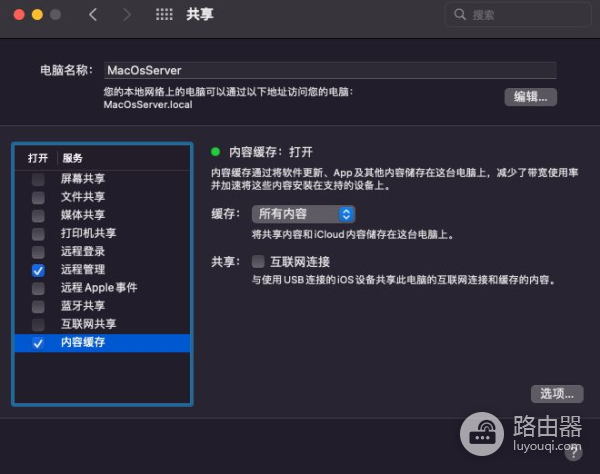This screenshot has height=474, width=600.
Task: Open the 缓存 所有内容 dropdown
Action: 303,214
